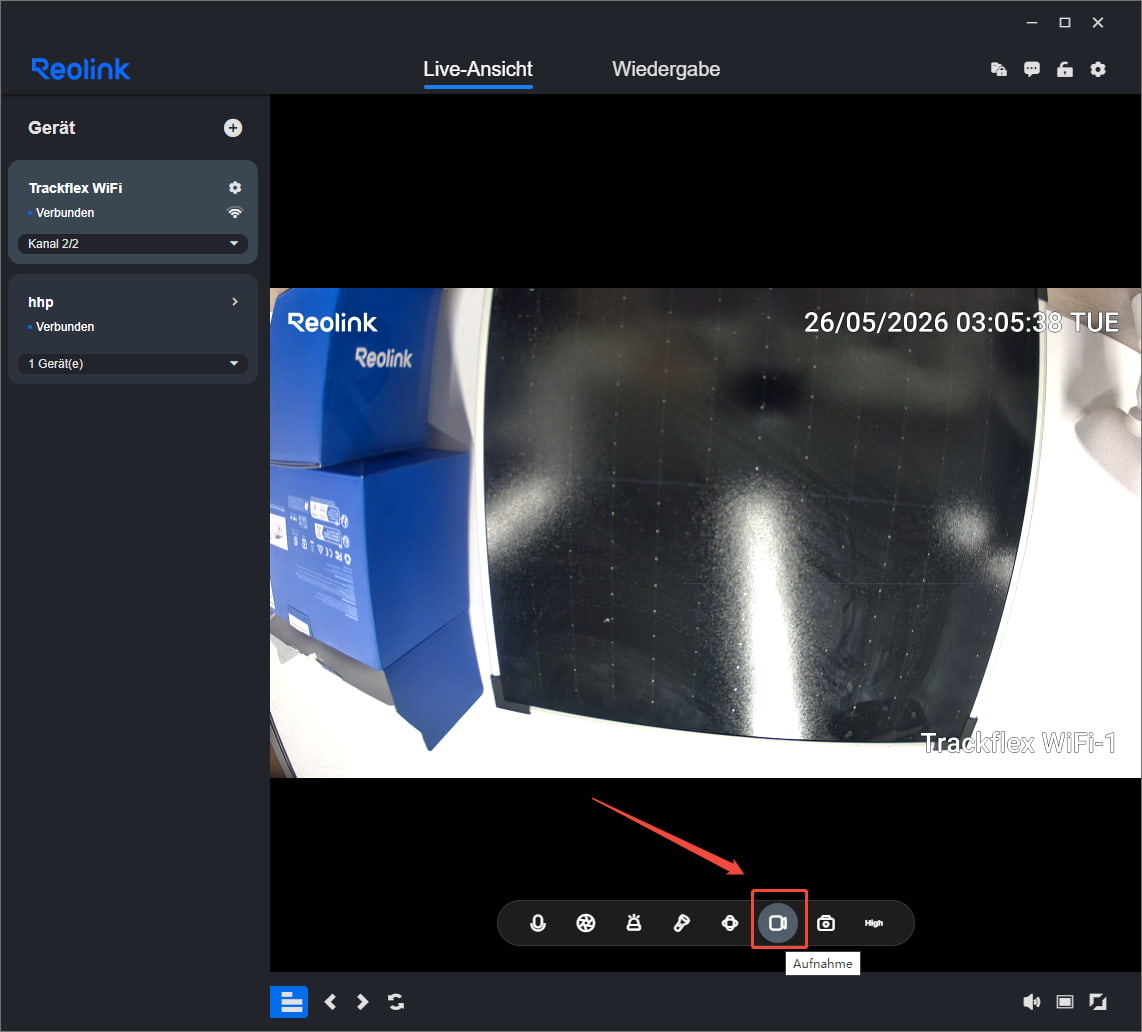Click the open padlock icon in header
This screenshot has width=1142, height=1032.
[x=1065, y=69]
